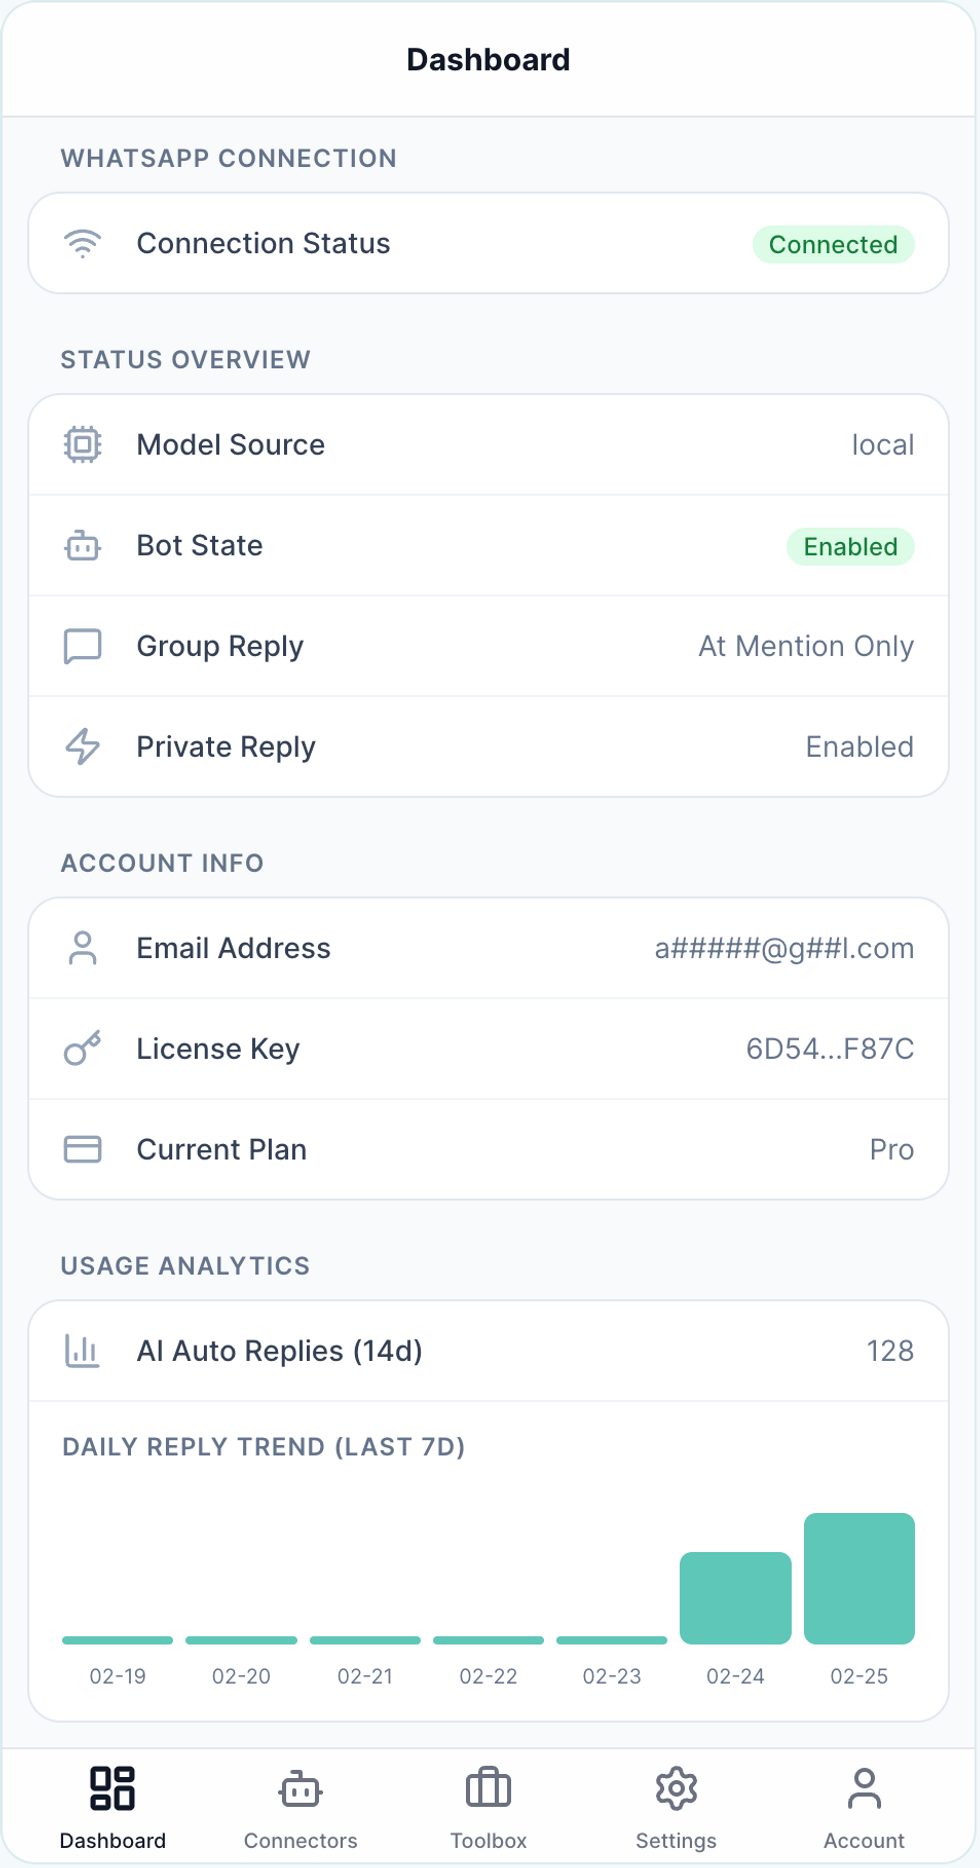Viewport: 980px width, 1868px height.
Task: Click the masked email address value
Action: click(784, 948)
